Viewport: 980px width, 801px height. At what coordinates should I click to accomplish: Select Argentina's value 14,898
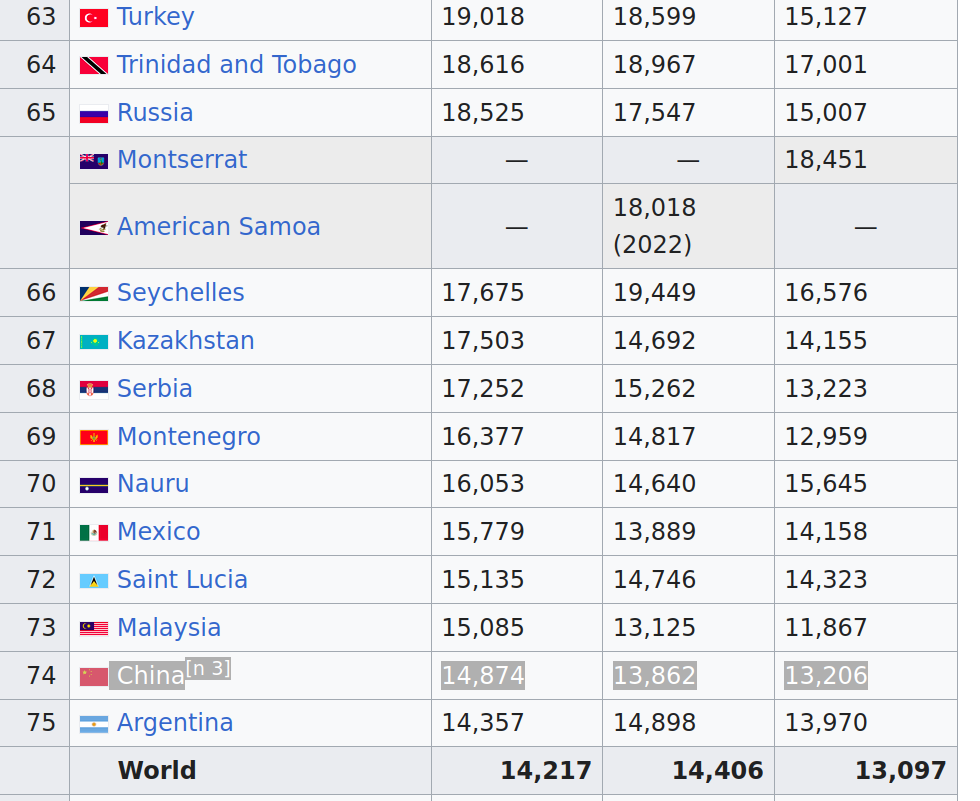click(x=654, y=723)
